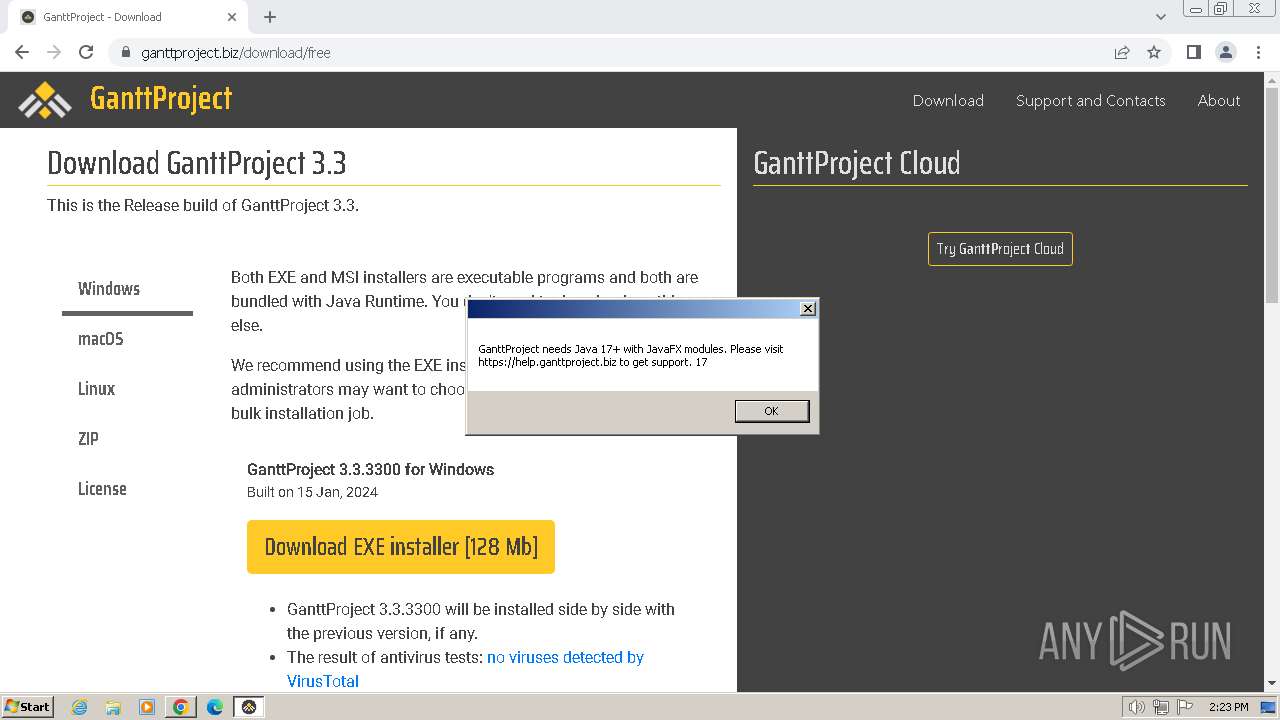Toggle the browser side panel
This screenshot has height=720, width=1280.
click(1193, 52)
